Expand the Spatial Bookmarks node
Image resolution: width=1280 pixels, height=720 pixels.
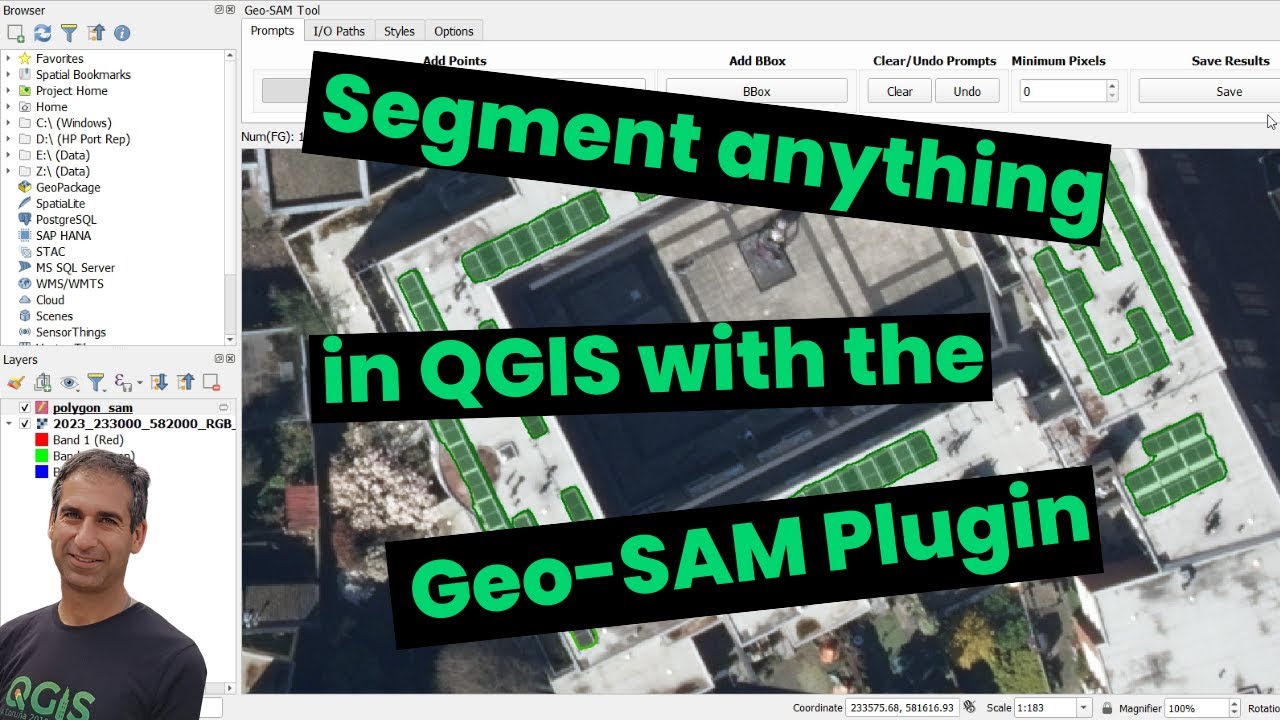(8, 75)
